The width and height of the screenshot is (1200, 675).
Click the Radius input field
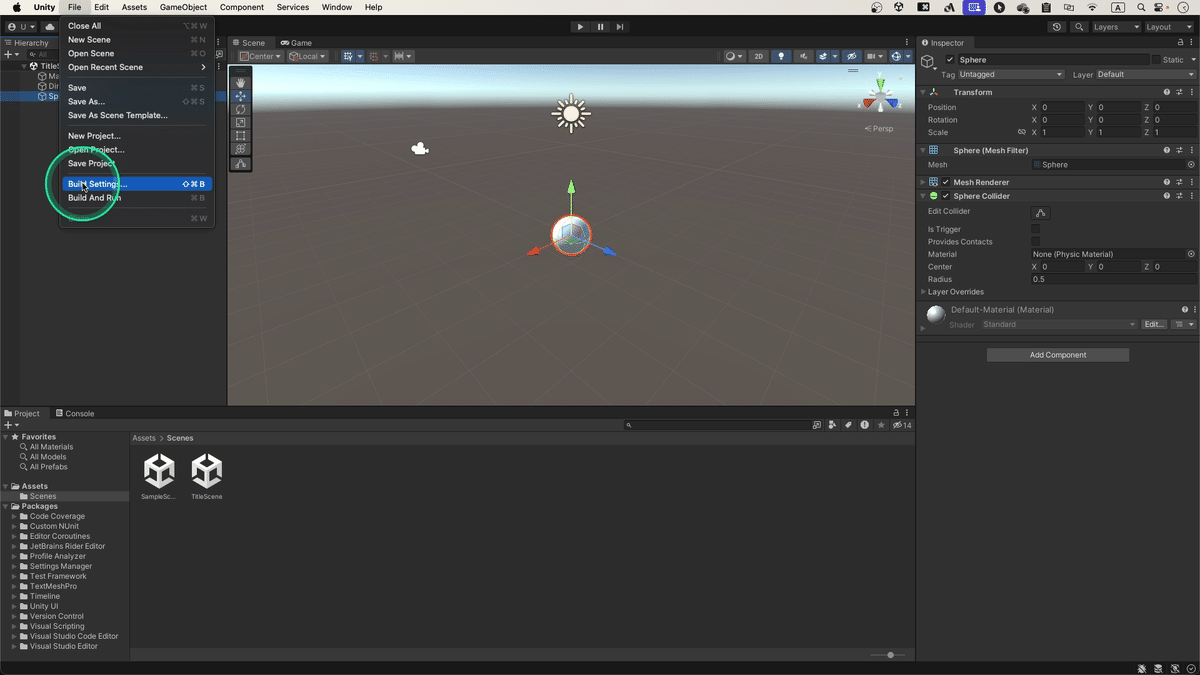point(1113,279)
